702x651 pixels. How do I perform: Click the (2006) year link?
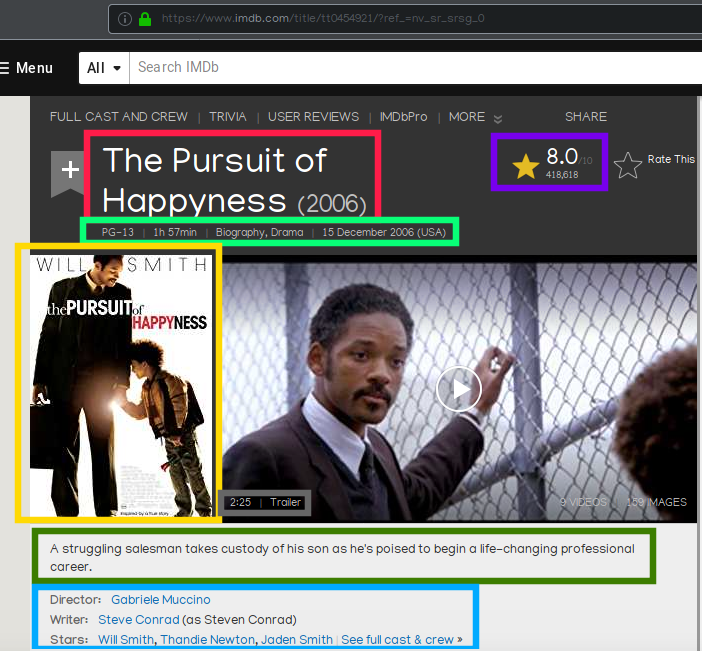tap(332, 204)
